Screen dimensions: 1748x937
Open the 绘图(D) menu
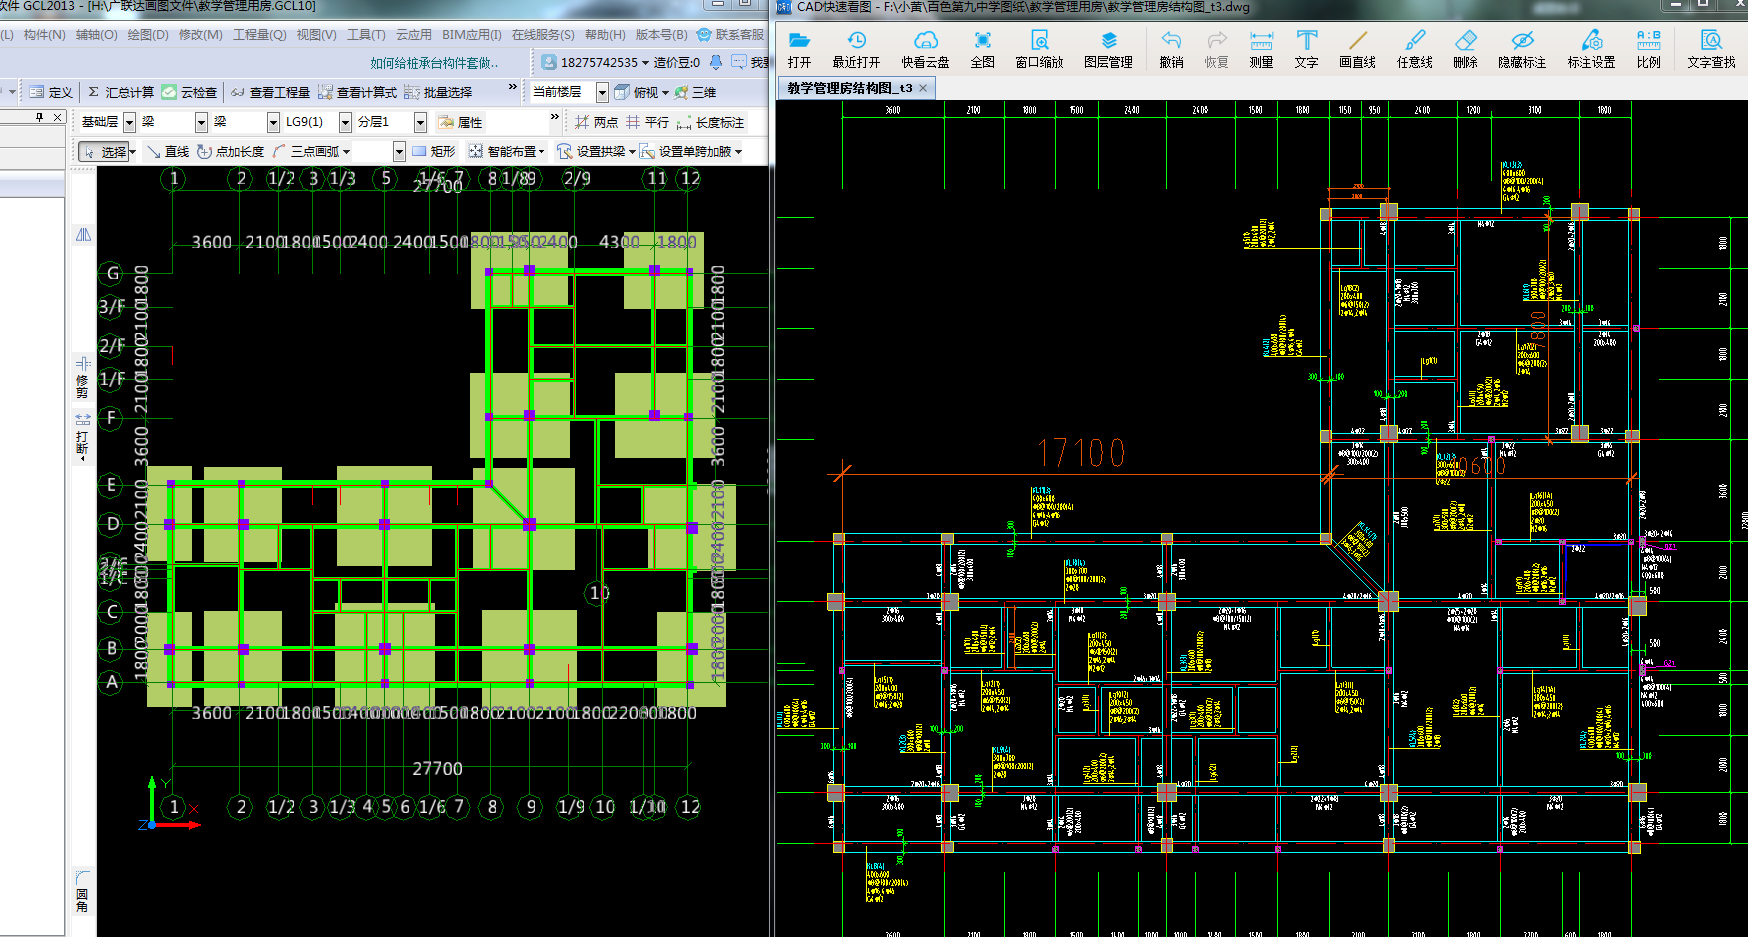(x=148, y=34)
